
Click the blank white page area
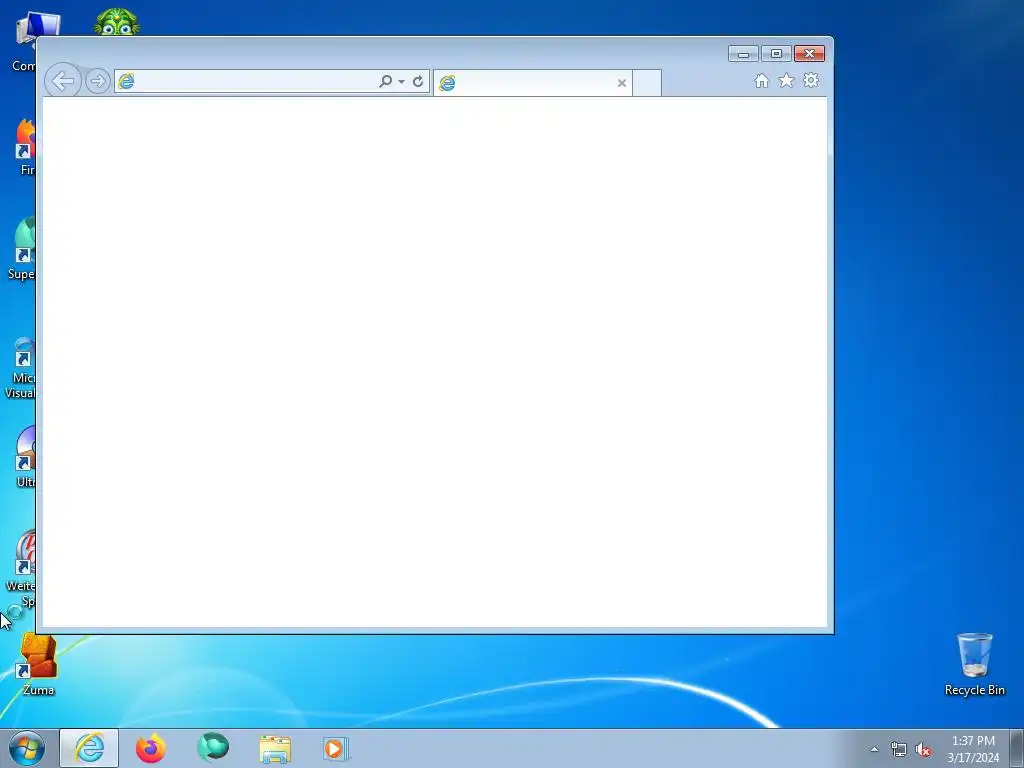435,362
